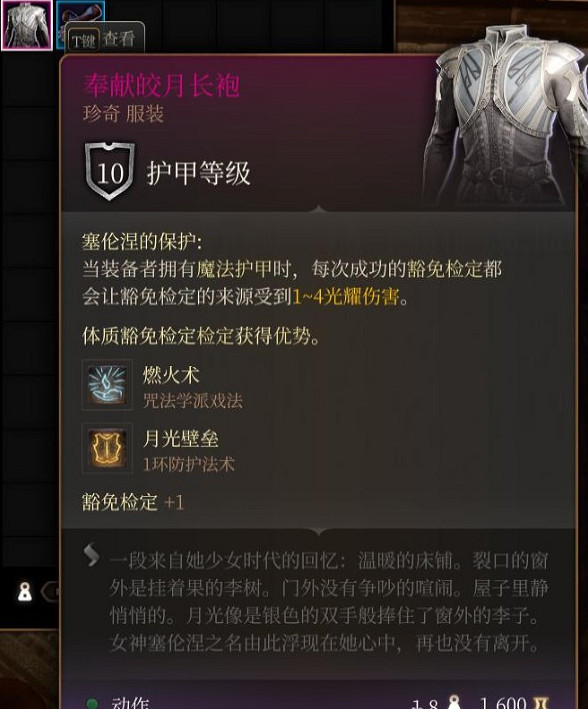Select the white robe inventory slot
This screenshot has width=588, height=709.
tap(27, 25)
